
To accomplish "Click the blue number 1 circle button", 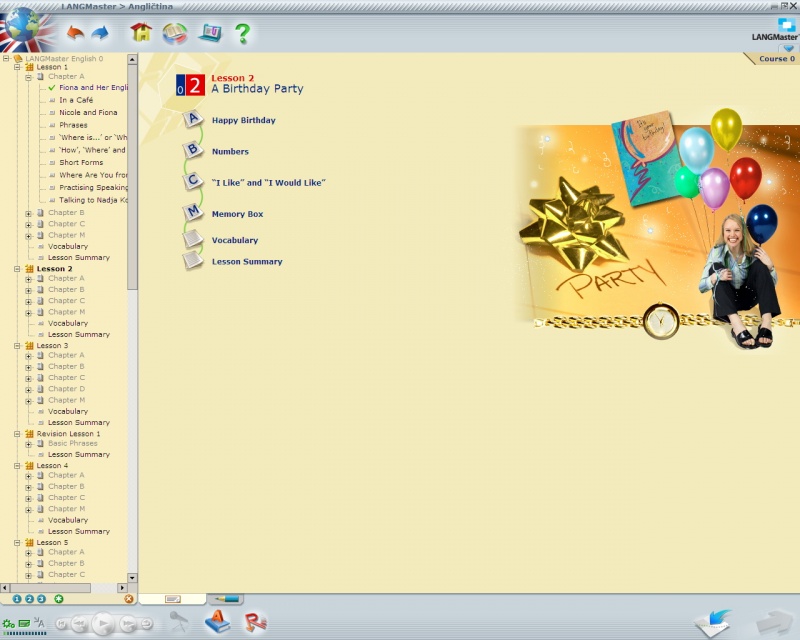I will (17, 599).
